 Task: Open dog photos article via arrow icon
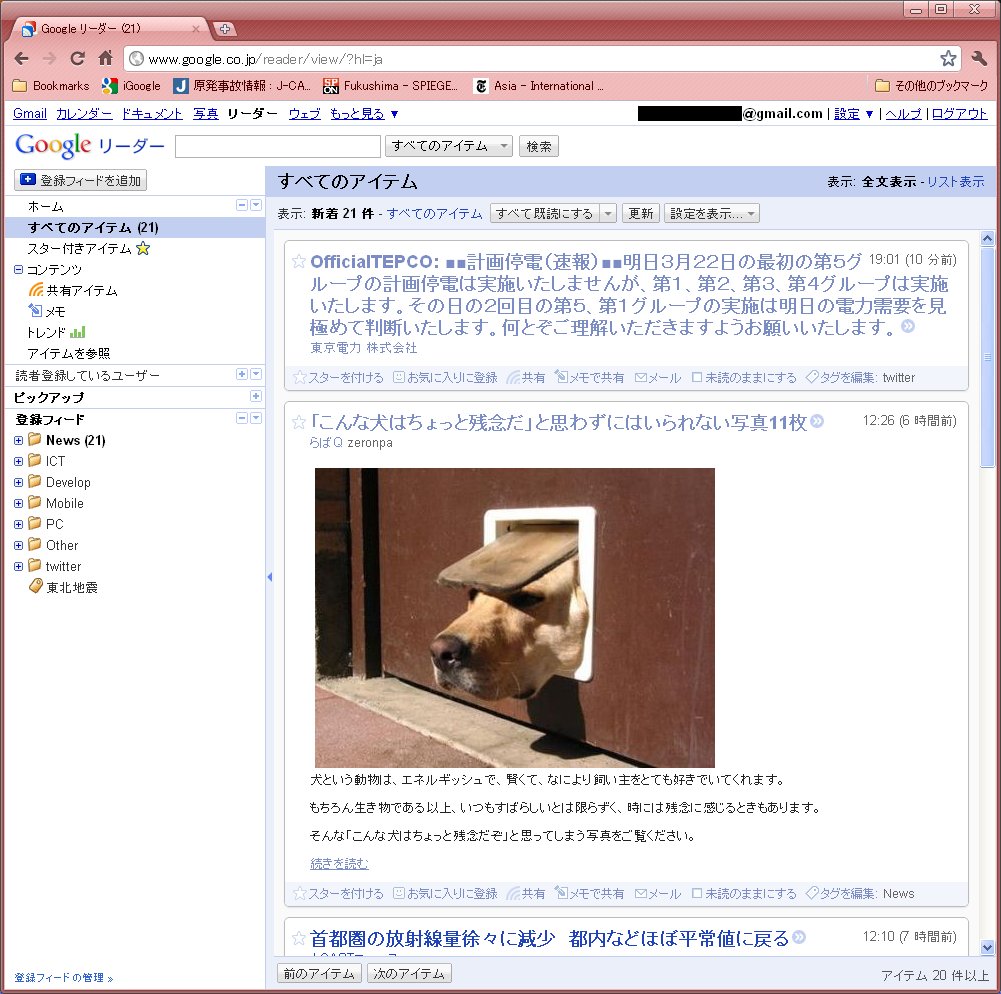[817, 421]
